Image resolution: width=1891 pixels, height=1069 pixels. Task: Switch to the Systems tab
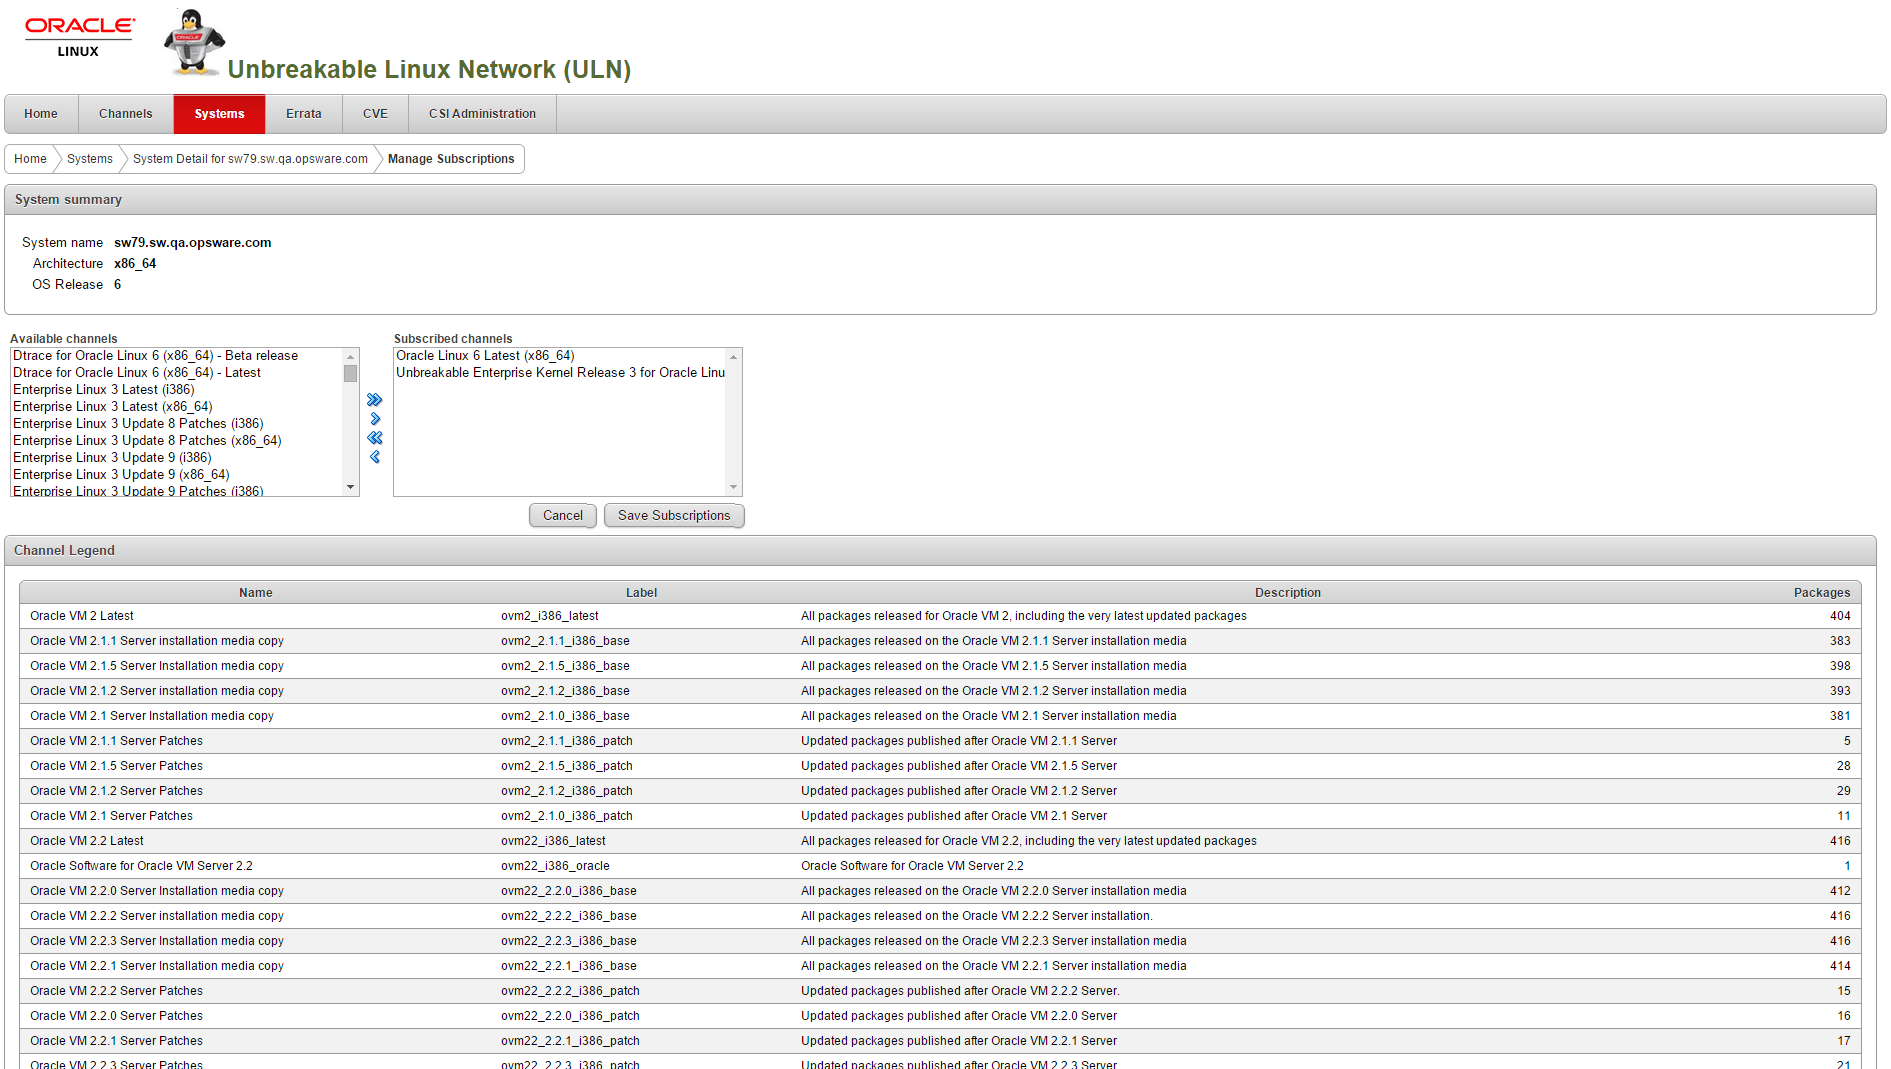[220, 114]
